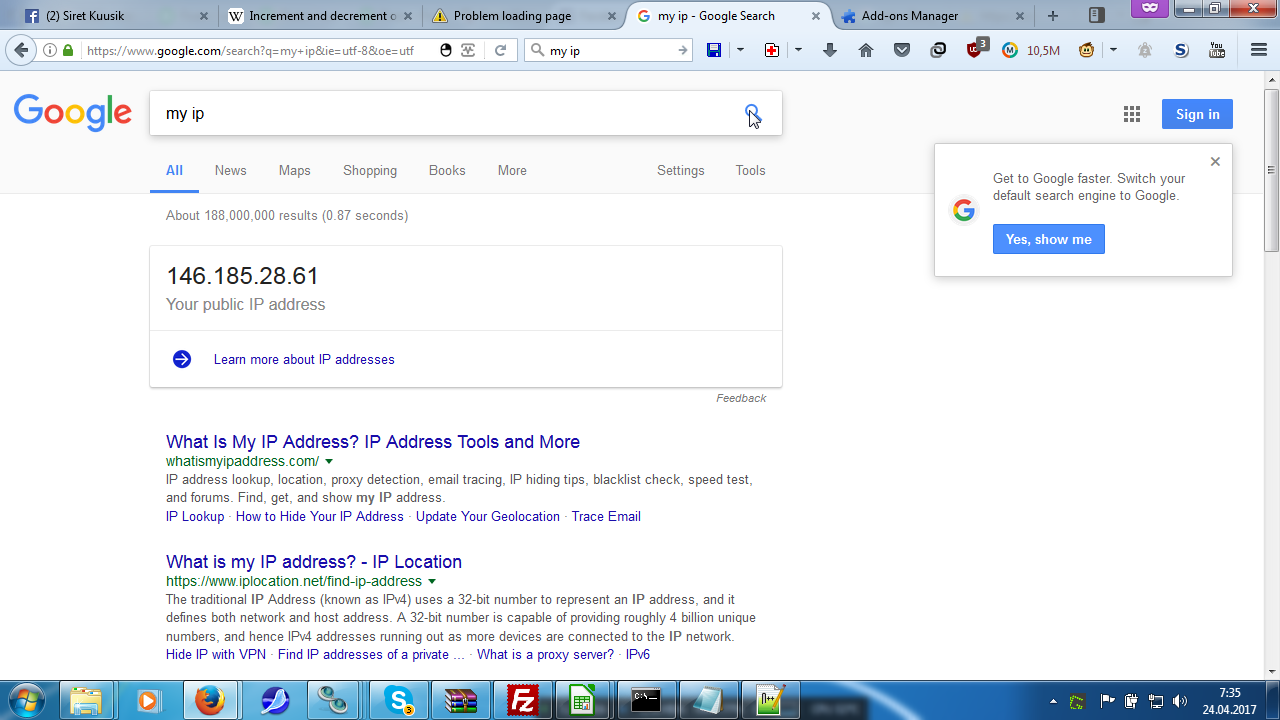
Task: Click the volume speaker tray icon
Action: click(x=1180, y=701)
